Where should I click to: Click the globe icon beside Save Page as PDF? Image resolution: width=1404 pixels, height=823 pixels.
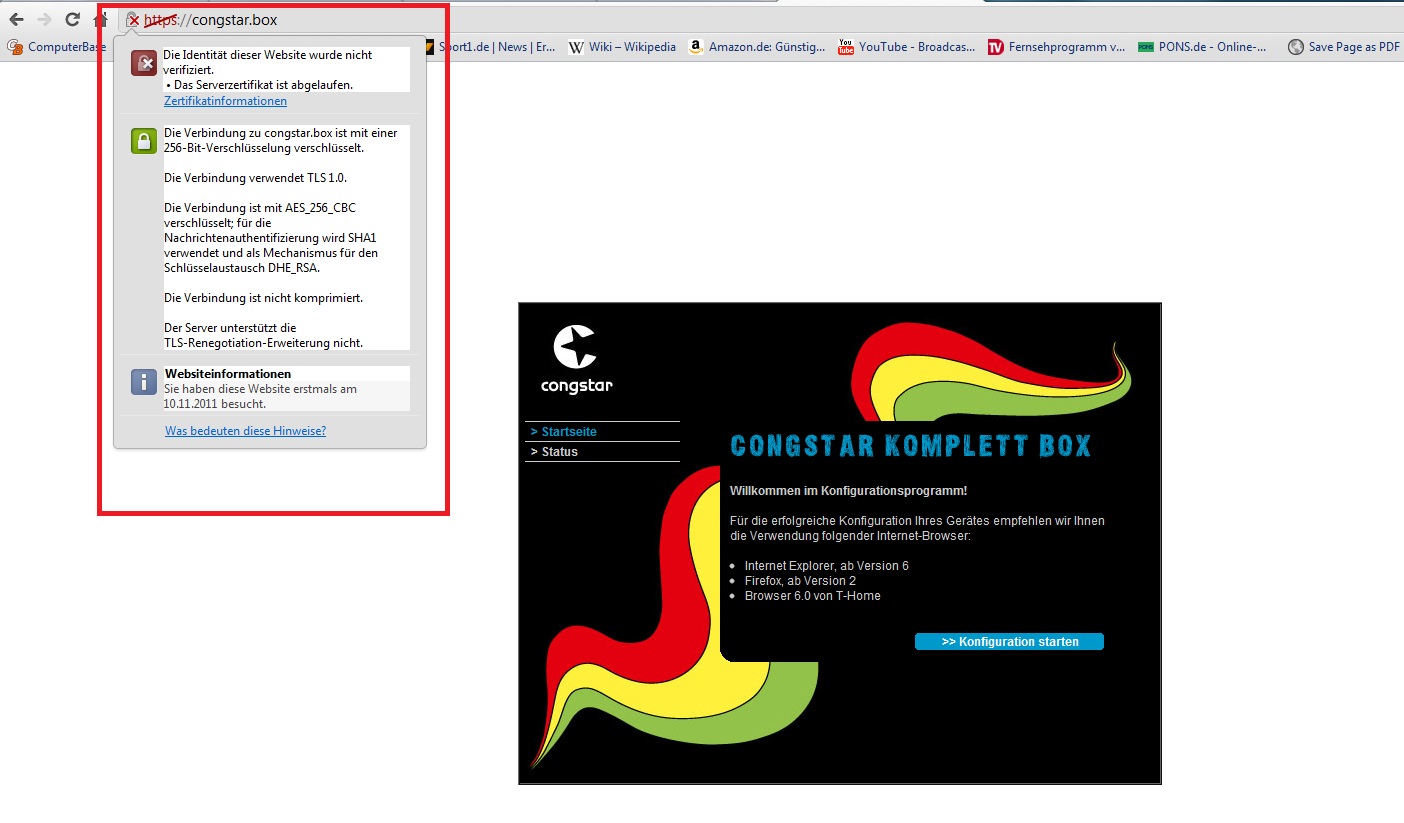coord(1296,47)
